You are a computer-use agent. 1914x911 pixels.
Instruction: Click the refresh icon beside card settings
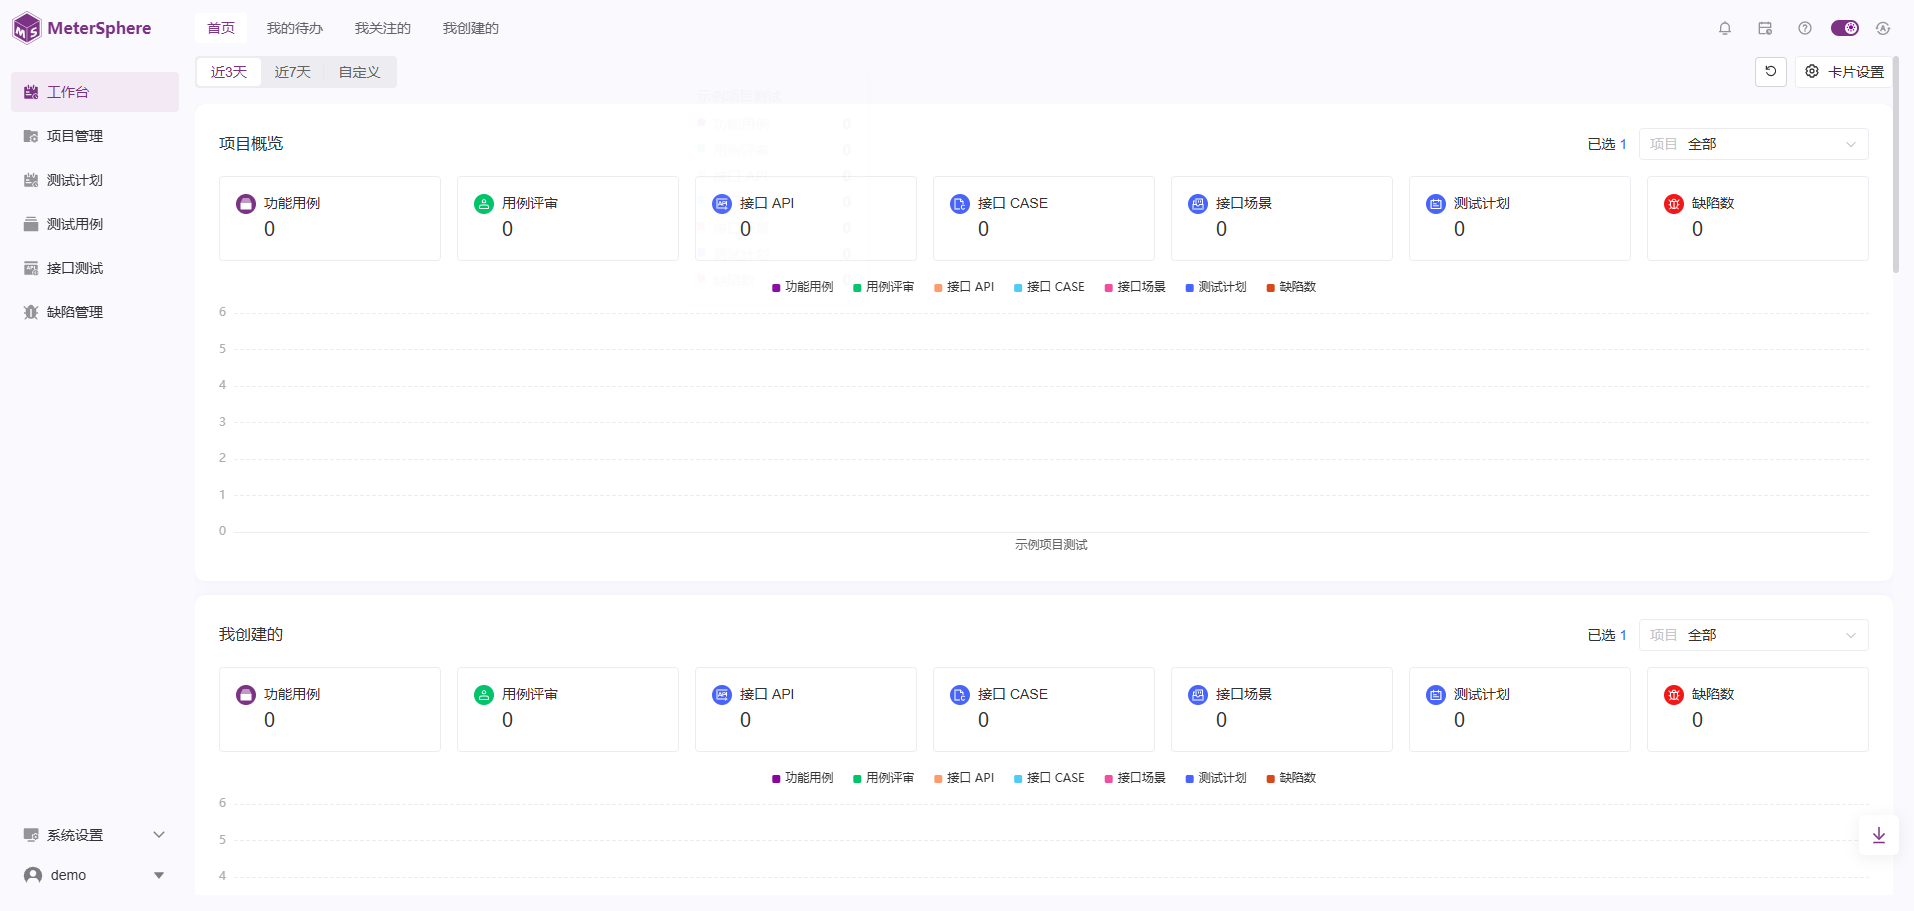(1771, 72)
